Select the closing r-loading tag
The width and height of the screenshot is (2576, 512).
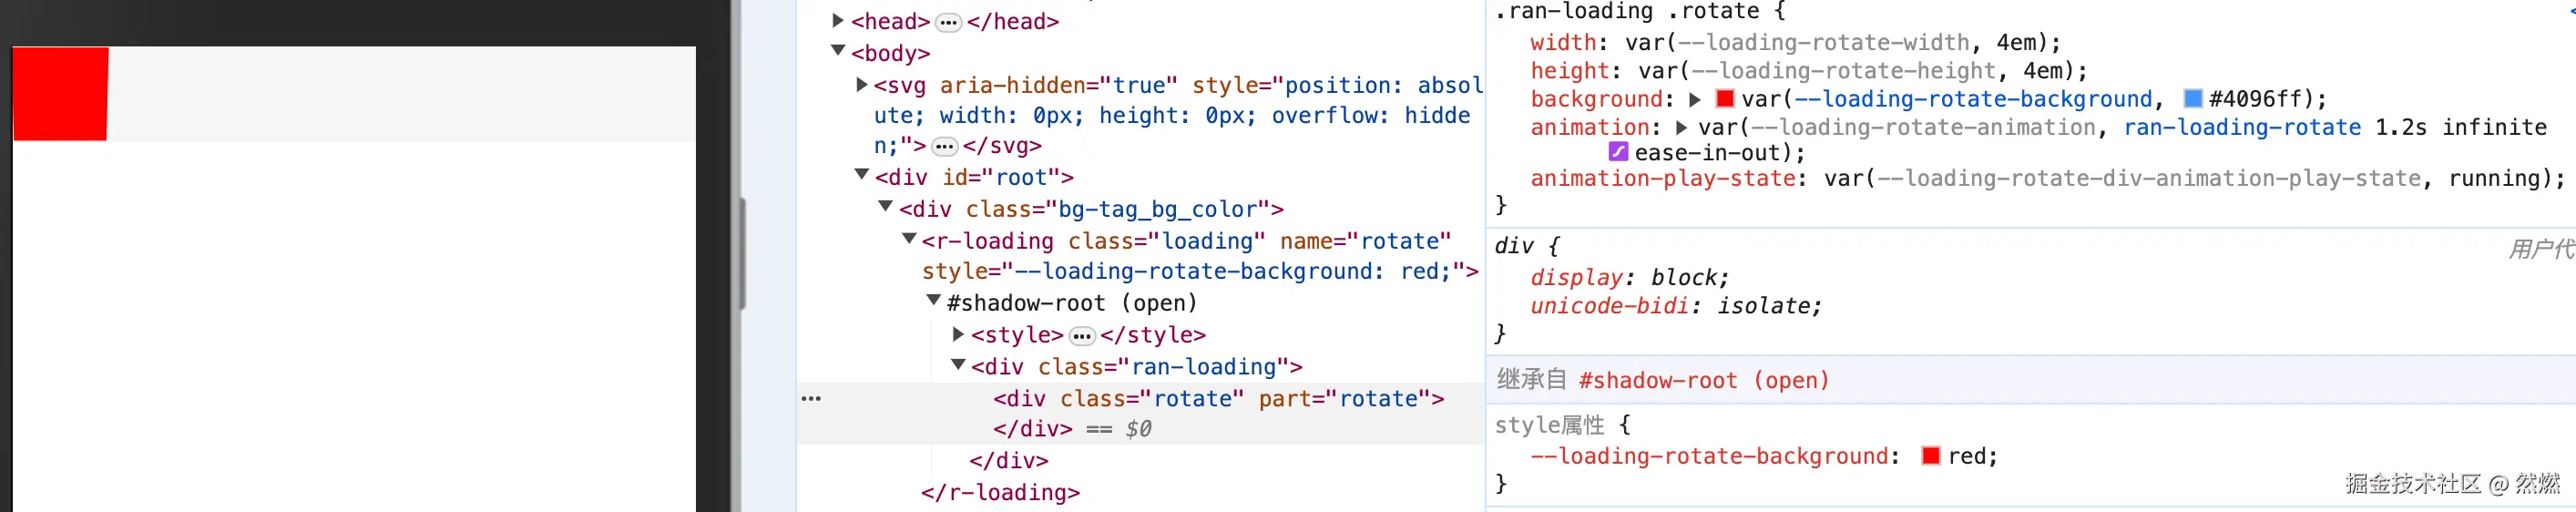point(1000,492)
